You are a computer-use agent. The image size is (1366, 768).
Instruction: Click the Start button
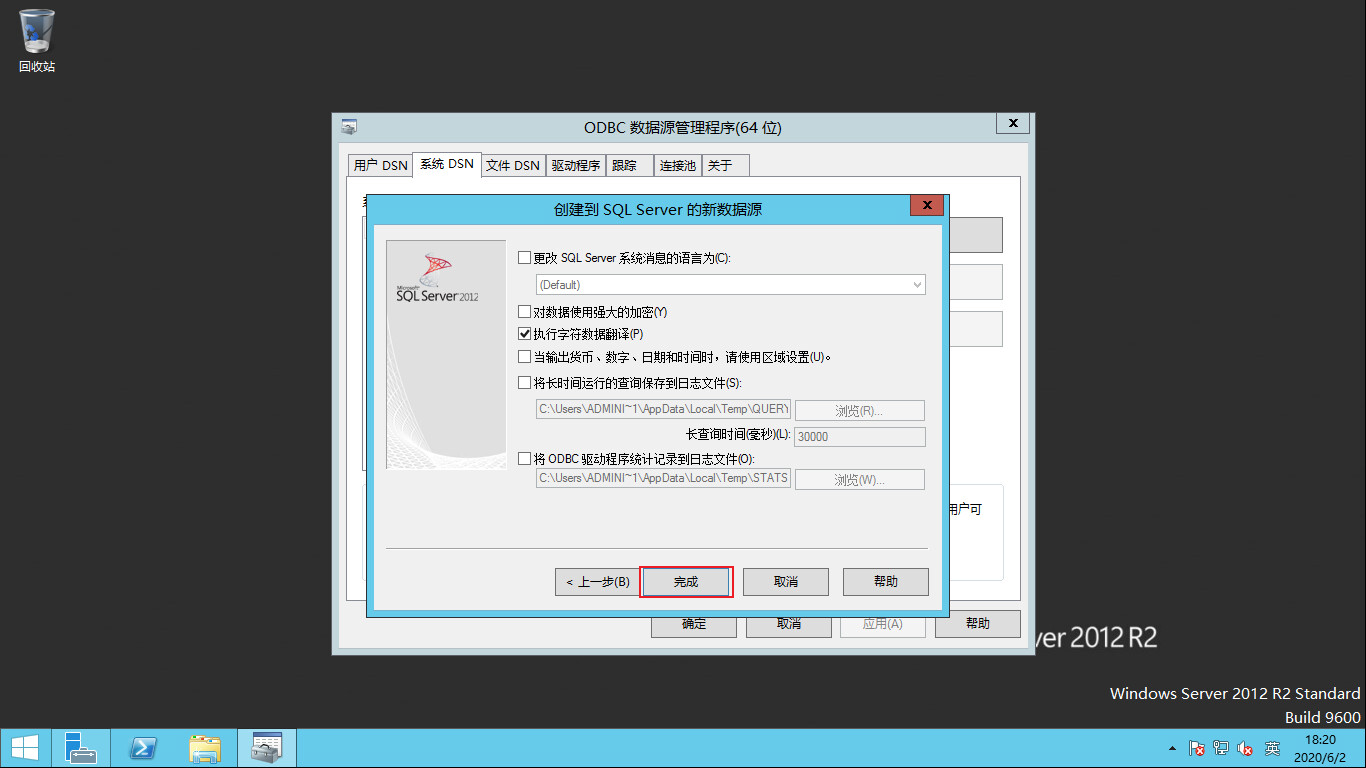pyautogui.click(x=23, y=747)
